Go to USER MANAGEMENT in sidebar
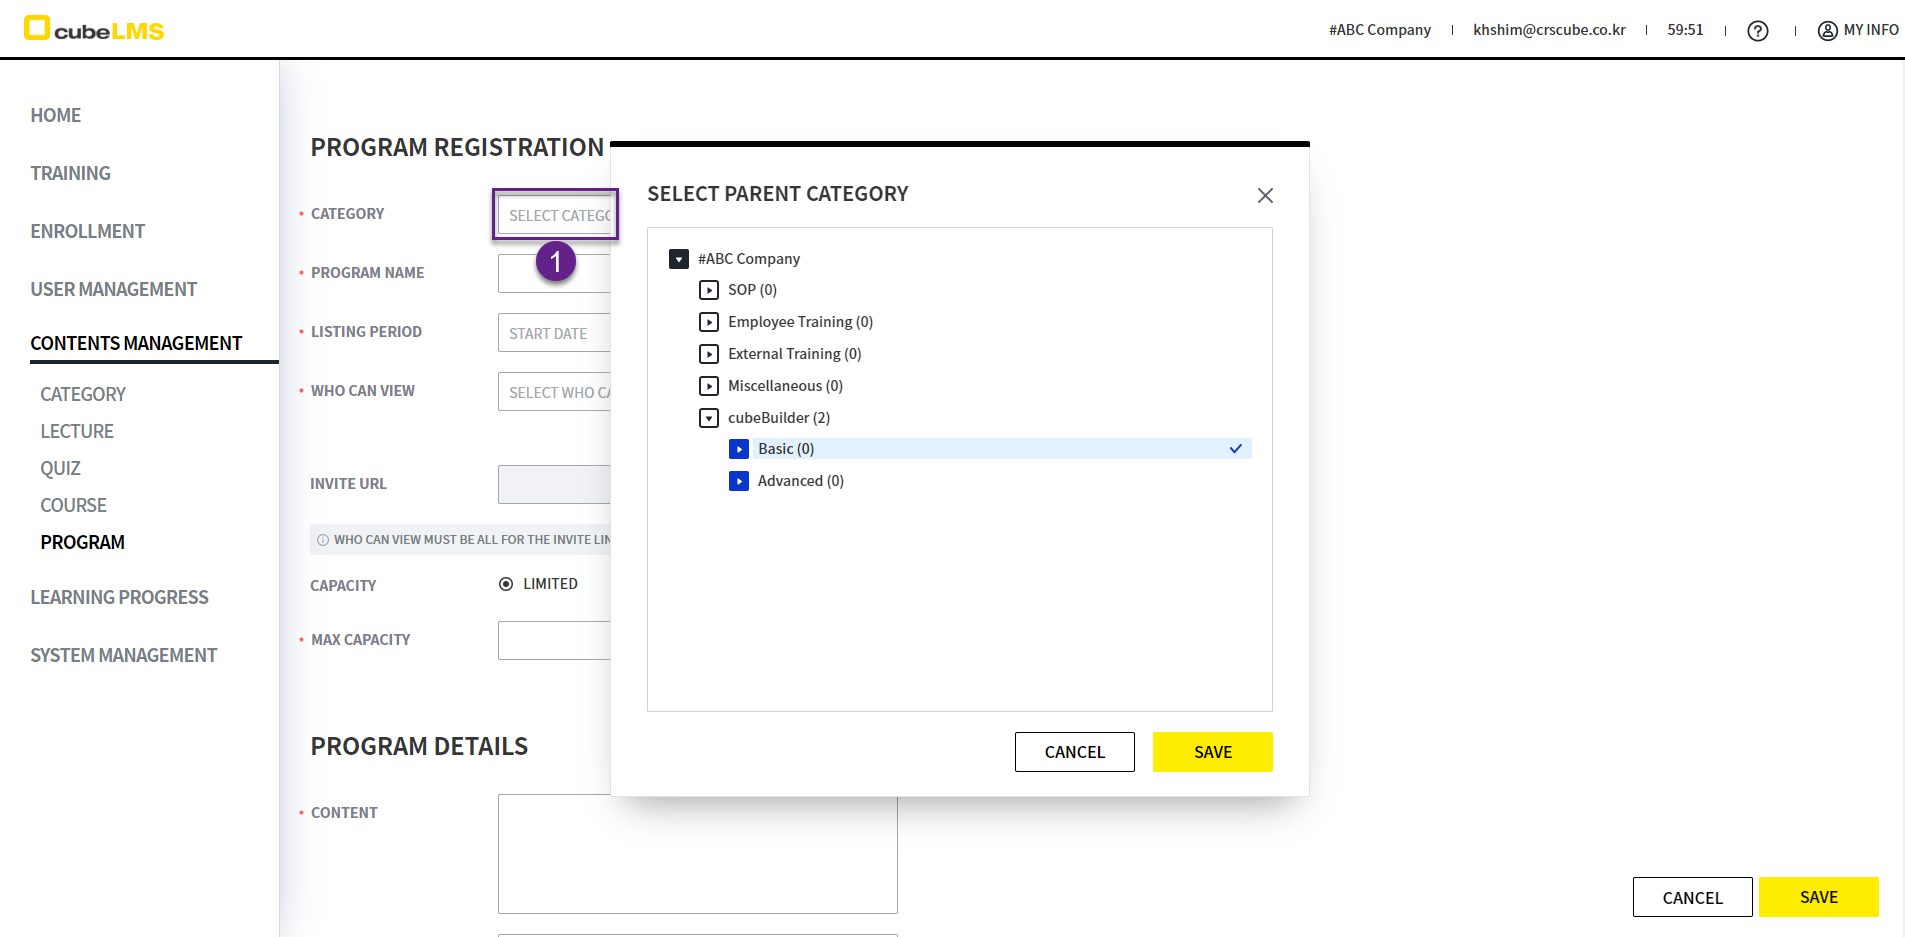 [113, 289]
